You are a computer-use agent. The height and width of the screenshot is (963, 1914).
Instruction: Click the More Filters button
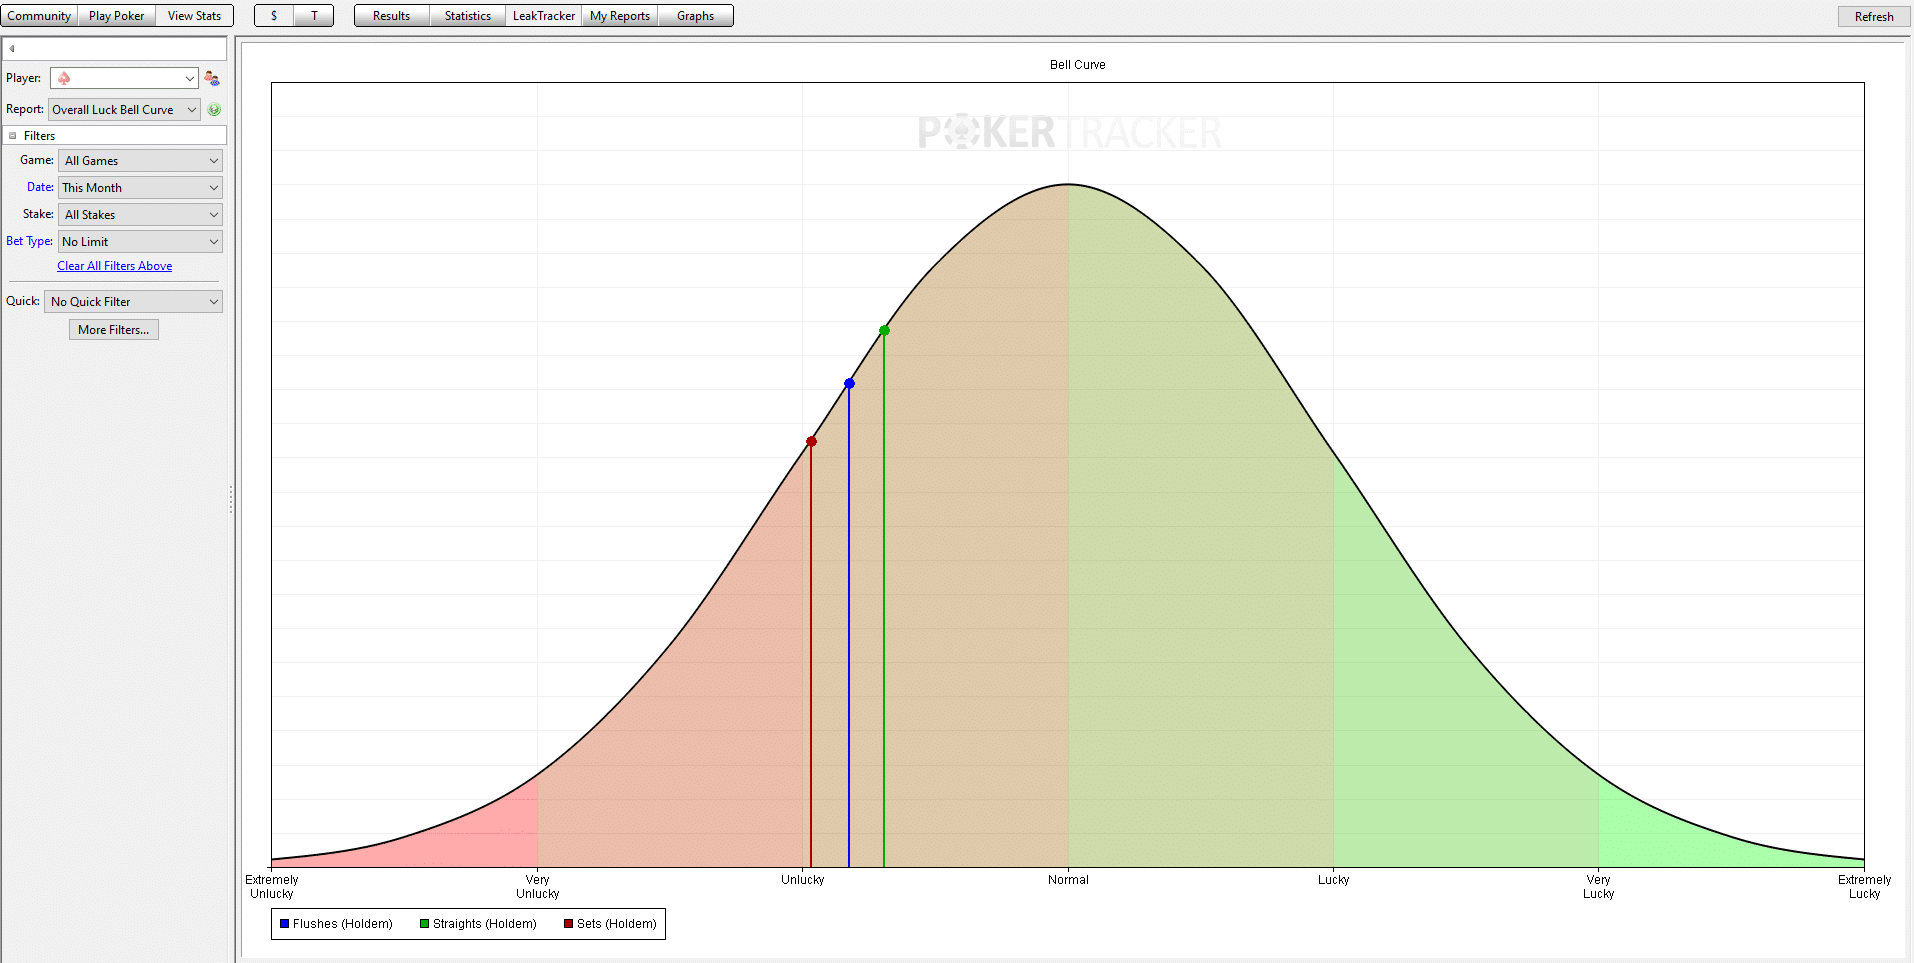pos(114,330)
